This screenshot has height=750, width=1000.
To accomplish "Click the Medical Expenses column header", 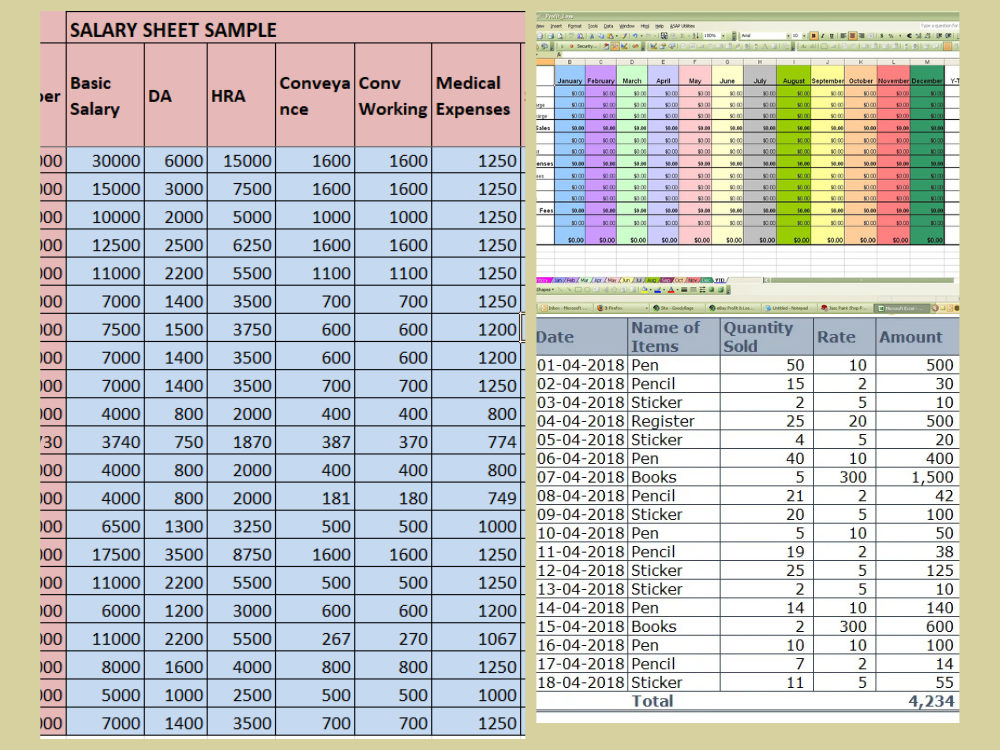I will click(476, 96).
